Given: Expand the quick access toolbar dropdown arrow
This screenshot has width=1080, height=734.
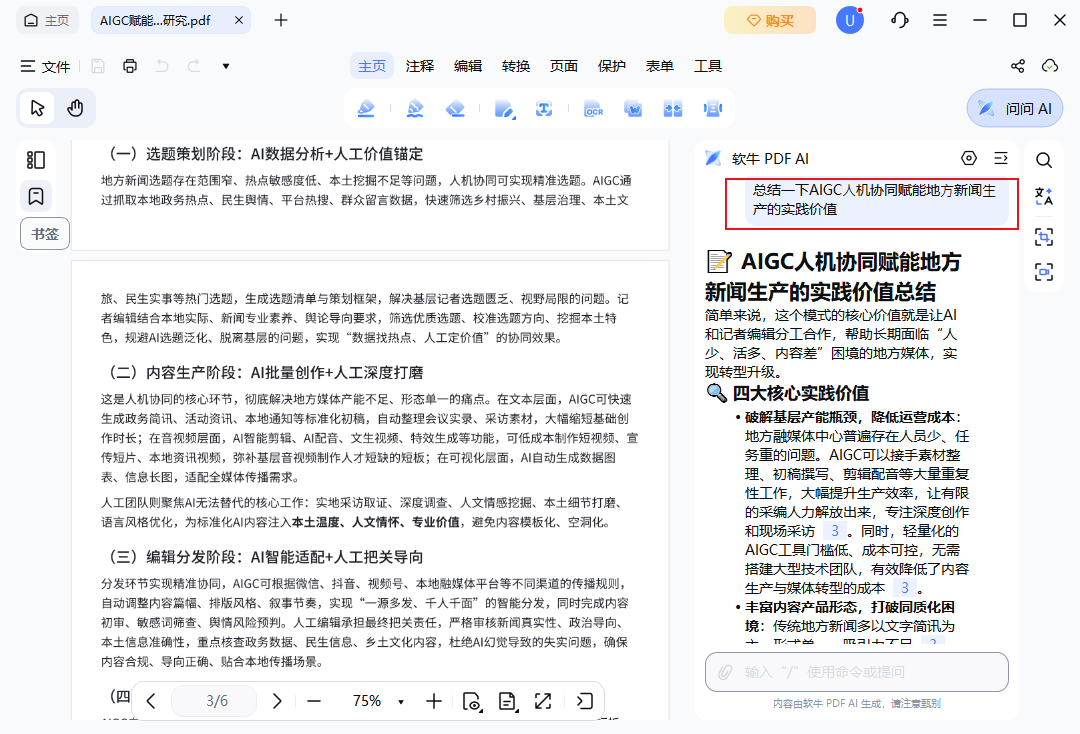Looking at the screenshot, I should pyautogui.click(x=225, y=66).
